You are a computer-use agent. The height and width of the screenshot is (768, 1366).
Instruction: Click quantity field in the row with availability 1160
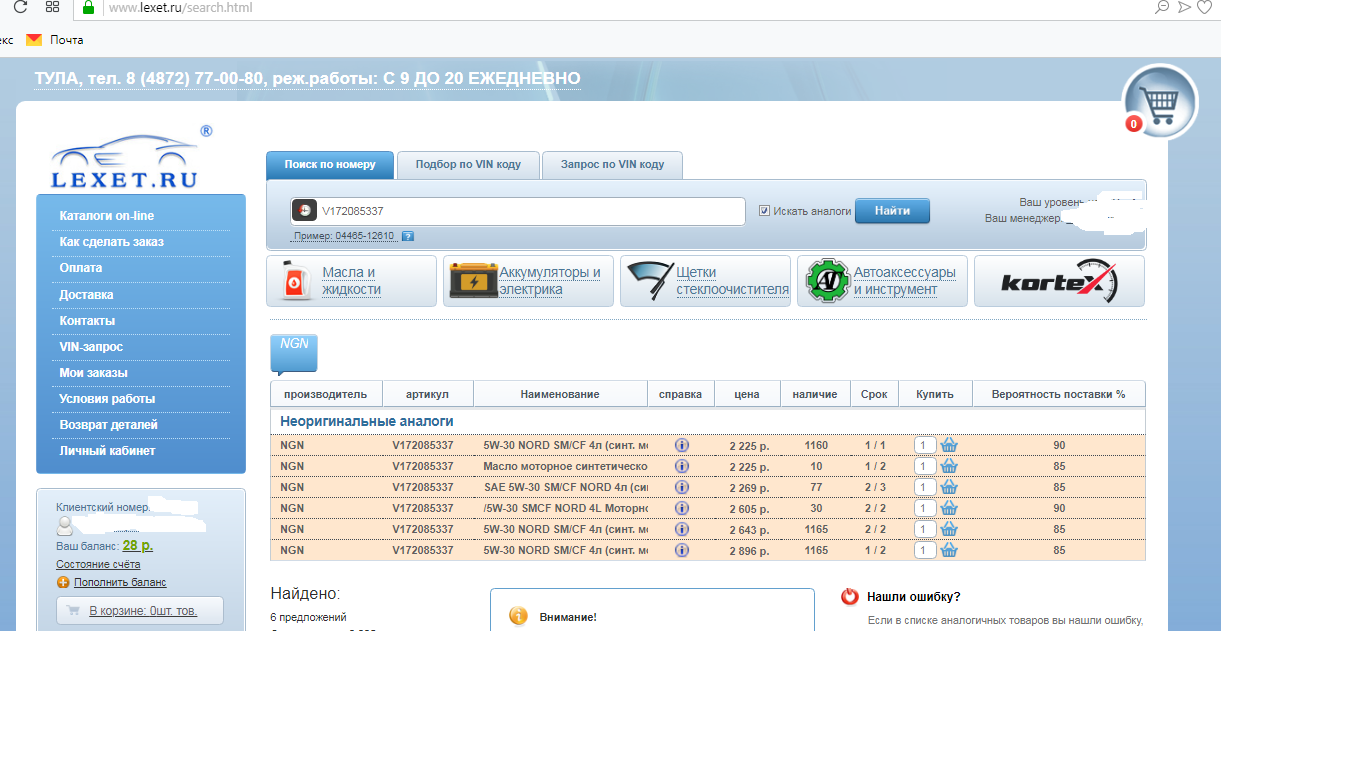click(925, 445)
